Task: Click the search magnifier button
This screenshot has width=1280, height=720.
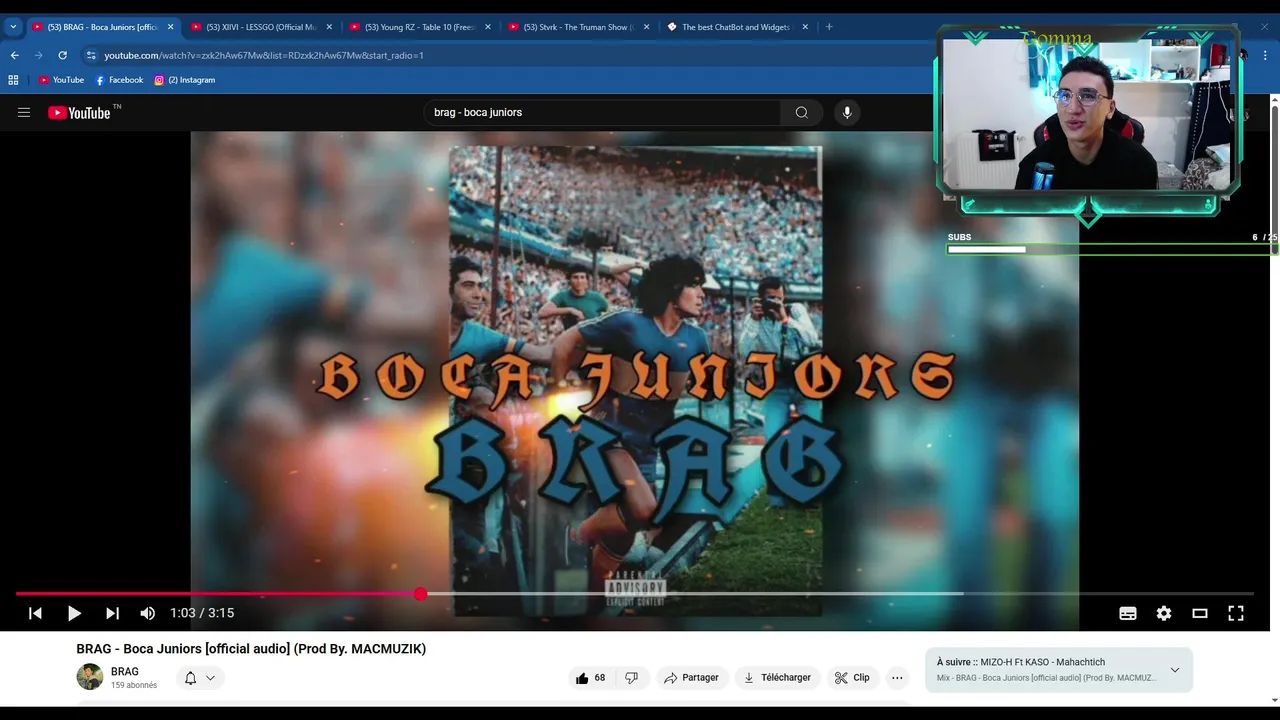Action: 801,112
